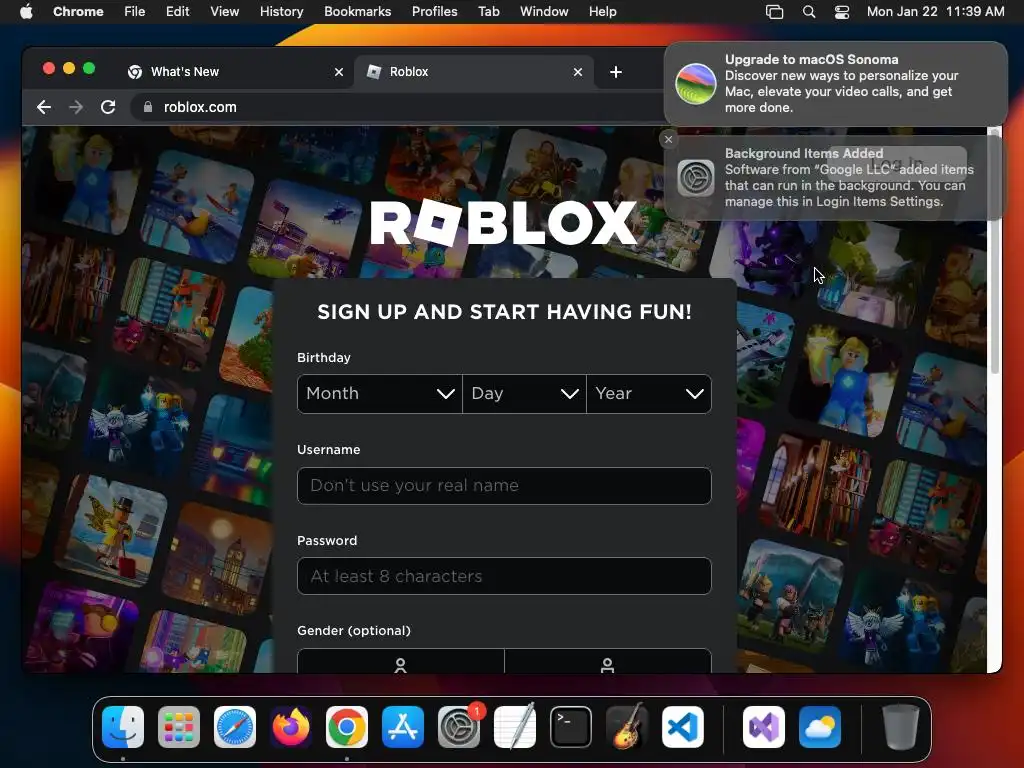This screenshot has width=1024, height=768.
Task: Open Visual Studio purple dock icon
Action: pos(763,727)
